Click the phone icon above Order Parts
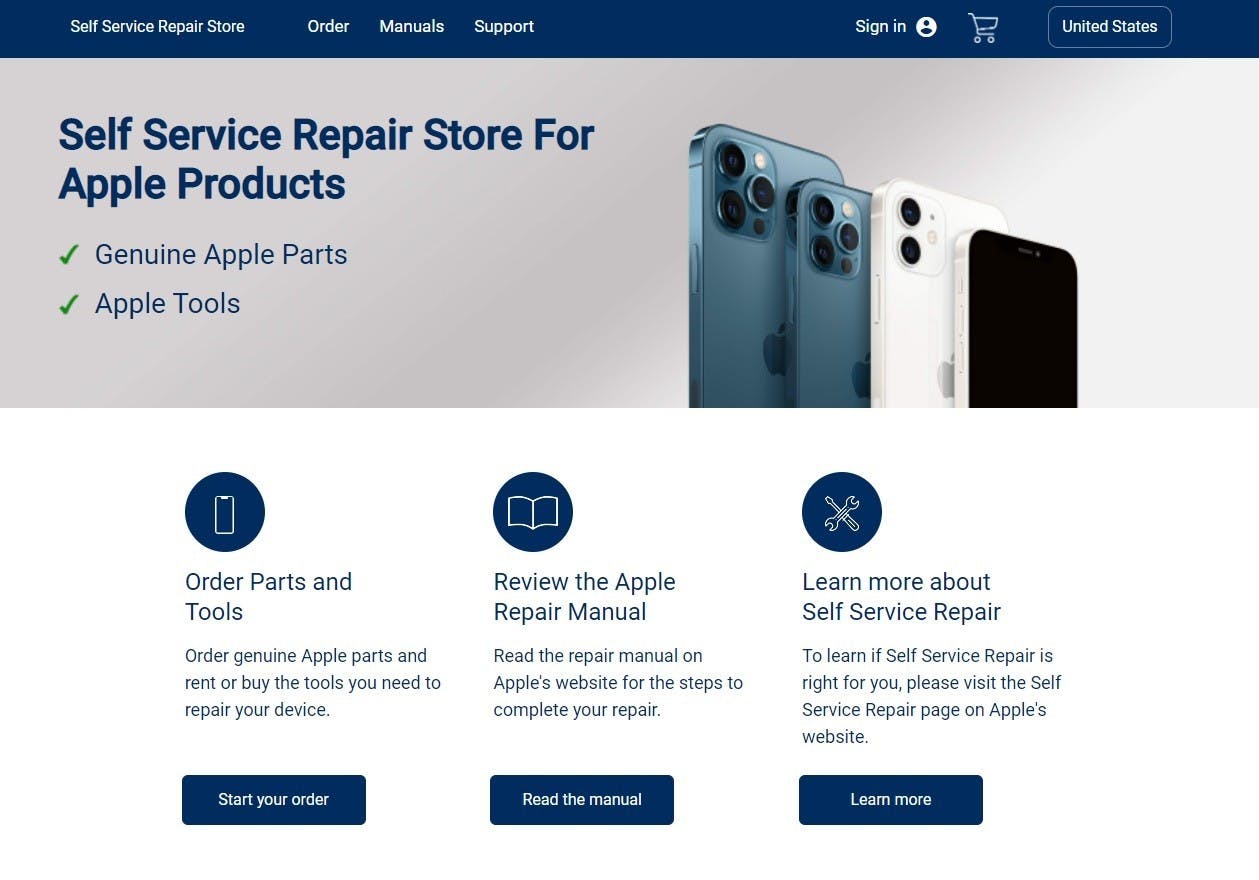1259x880 pixels. [x=225, y=512]
